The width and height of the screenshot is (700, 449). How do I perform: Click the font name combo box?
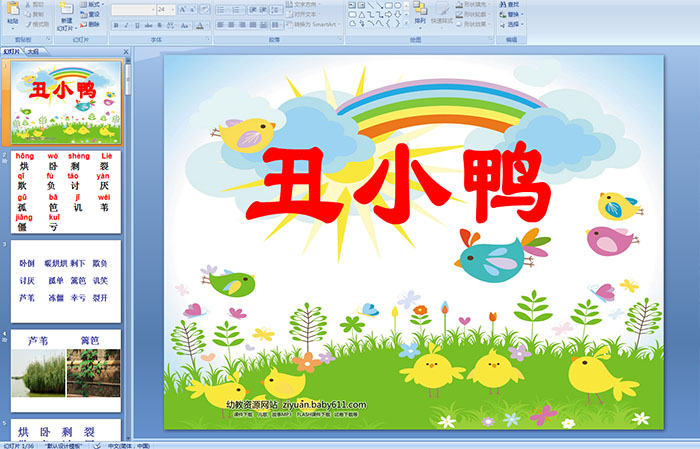pyautogui.click(x=133, y=9)
